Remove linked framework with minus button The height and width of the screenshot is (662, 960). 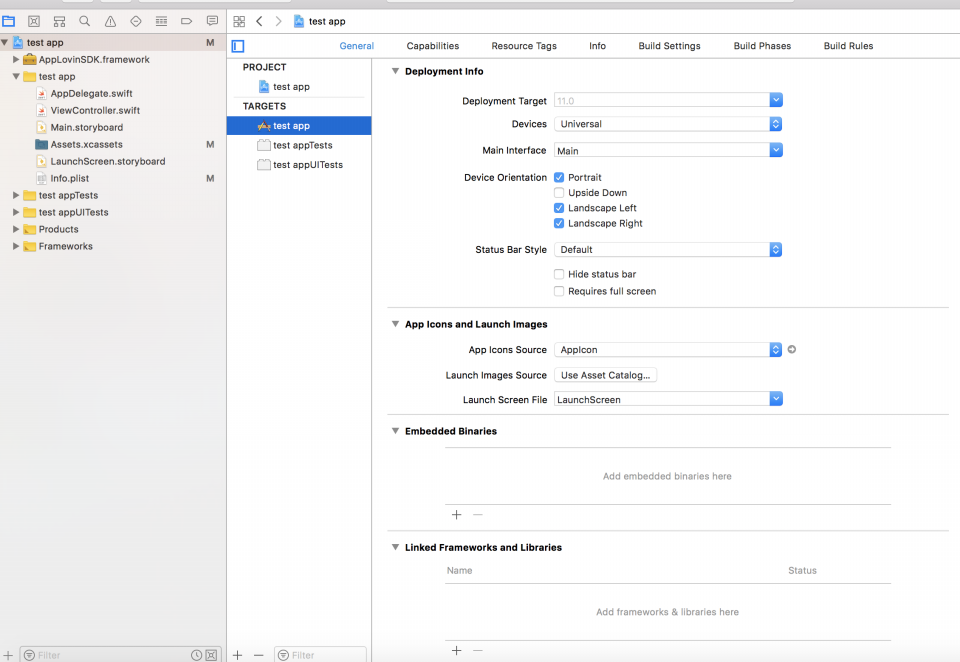pyautogui.click(x=478, y=650)
